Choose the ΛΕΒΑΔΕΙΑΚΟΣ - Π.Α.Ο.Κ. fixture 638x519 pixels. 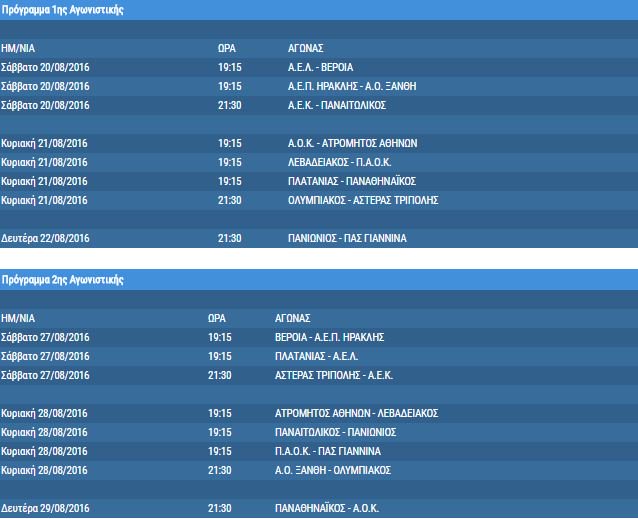click(x=335, y=162)
